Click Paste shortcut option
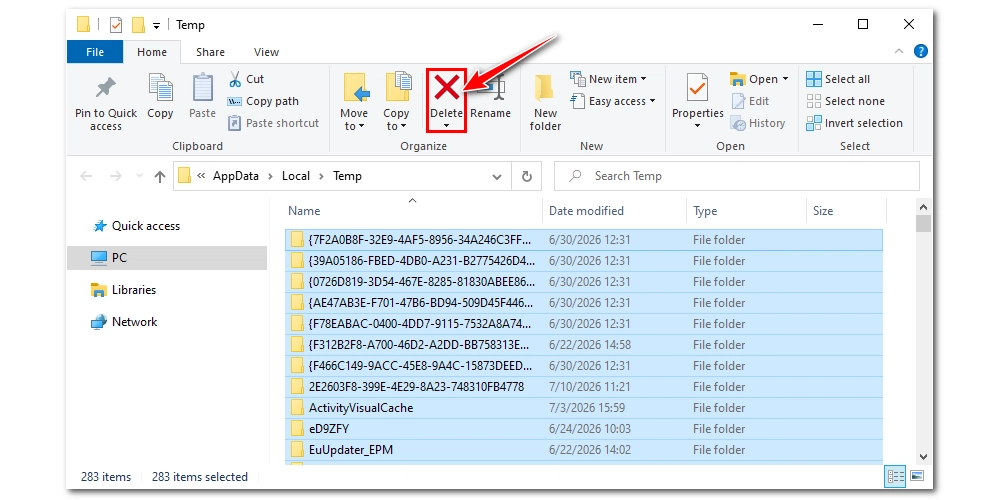The height and width of the screenshot is (500, 1000). [x=274, y=123]
